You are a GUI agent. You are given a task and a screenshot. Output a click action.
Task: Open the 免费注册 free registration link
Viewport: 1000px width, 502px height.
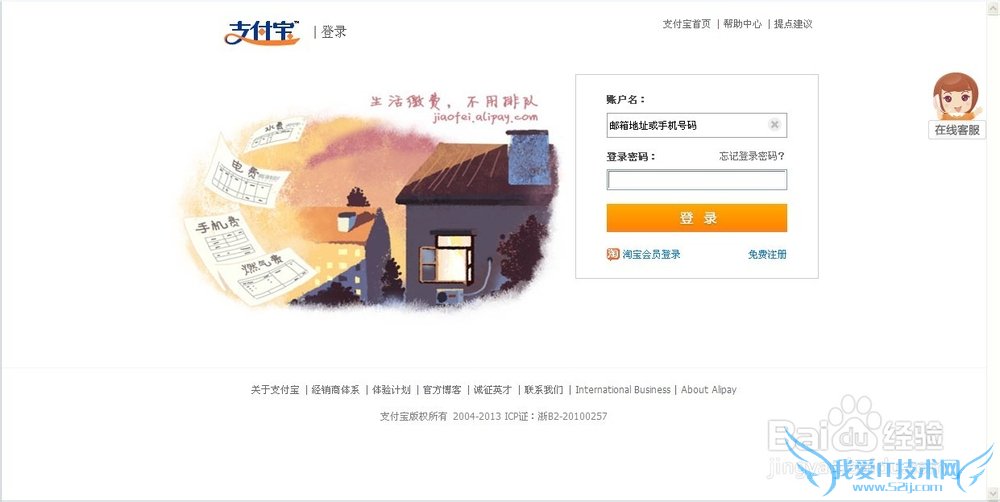coord(767,255)
